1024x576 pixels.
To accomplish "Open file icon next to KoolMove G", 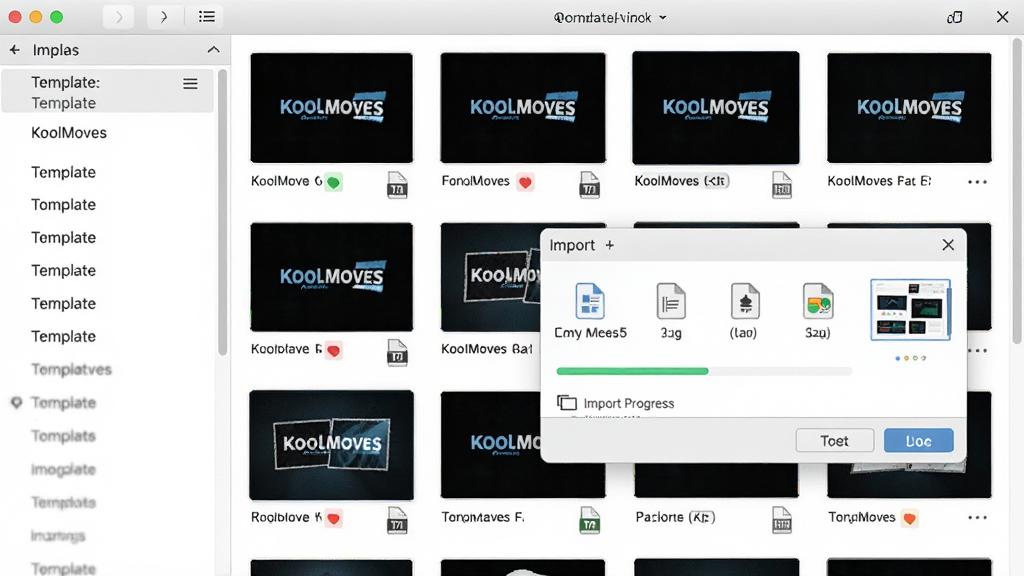I will 397,185.
